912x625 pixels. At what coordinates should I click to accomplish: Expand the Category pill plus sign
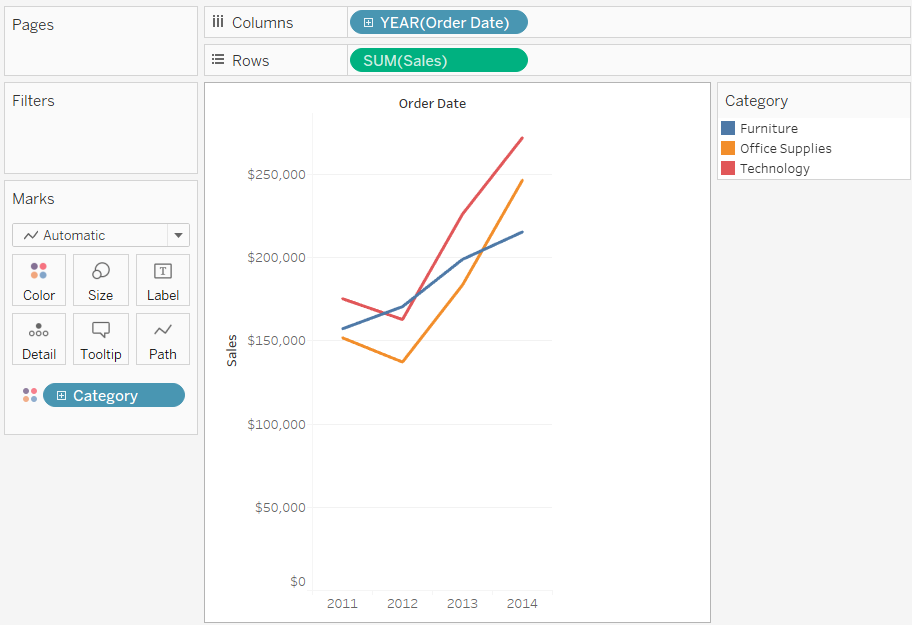pyautogui.click(x=61, y=396)
